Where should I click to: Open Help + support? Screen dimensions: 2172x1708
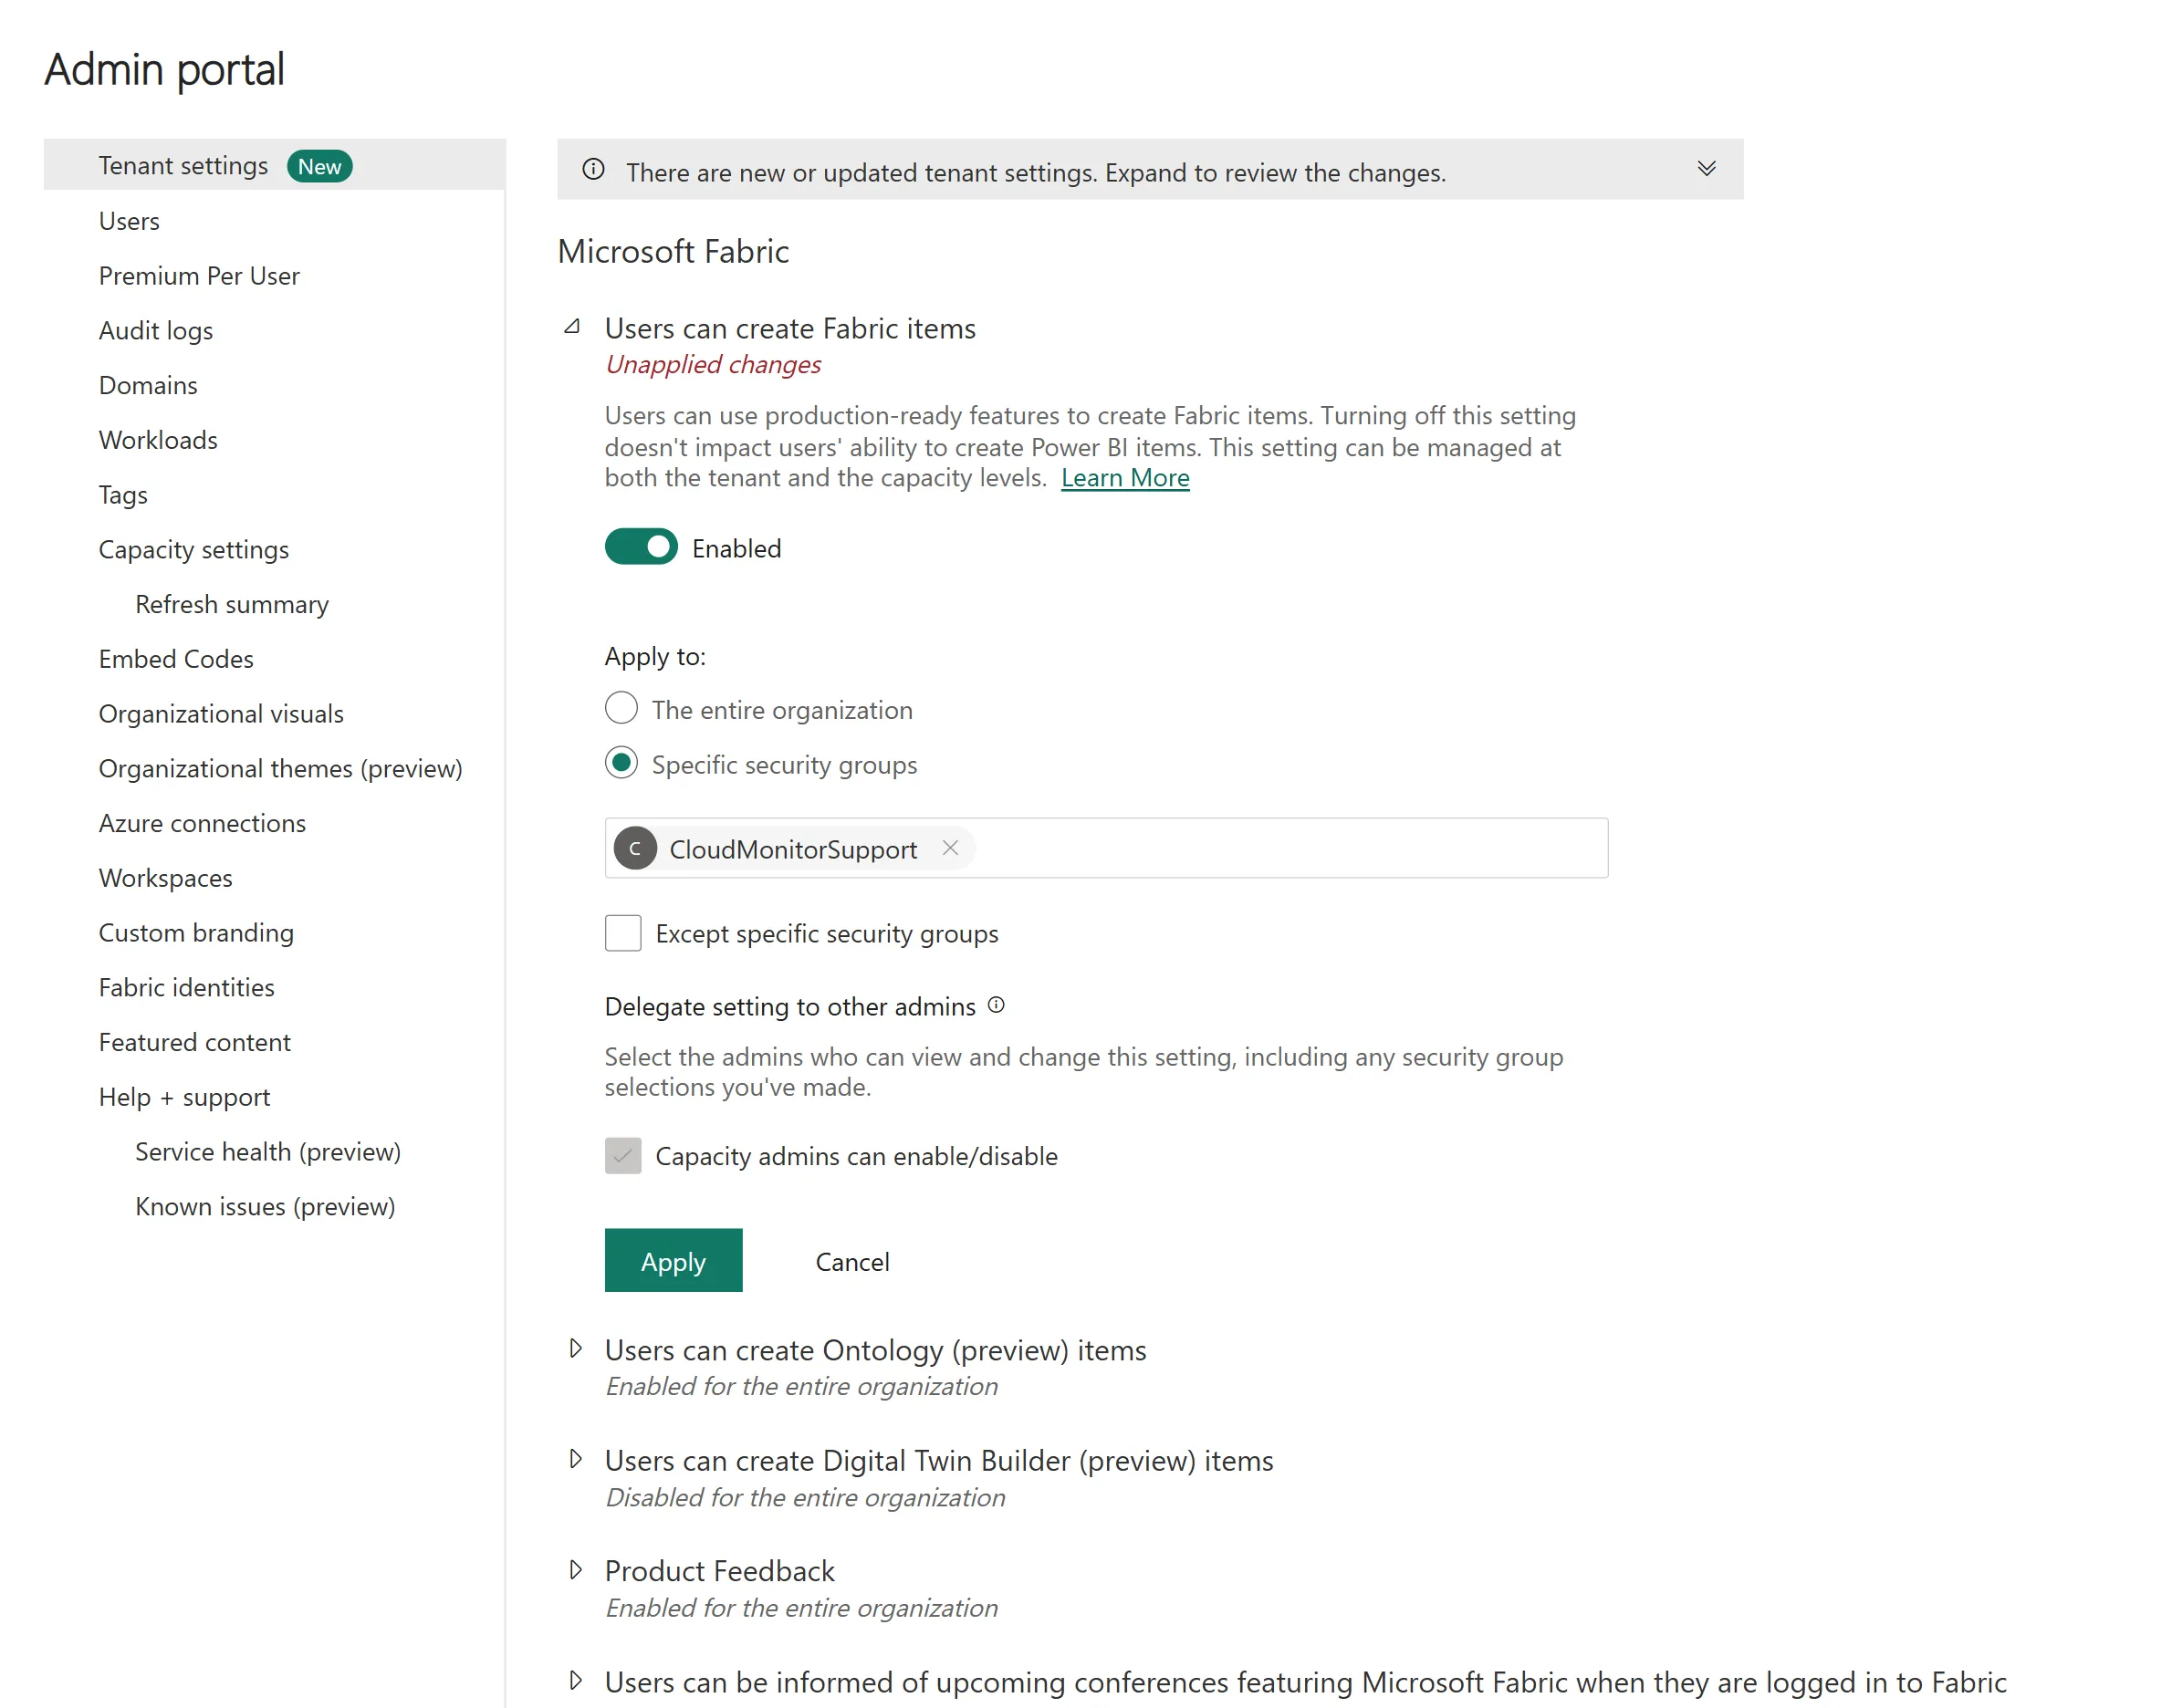(x=184, y=1097)
